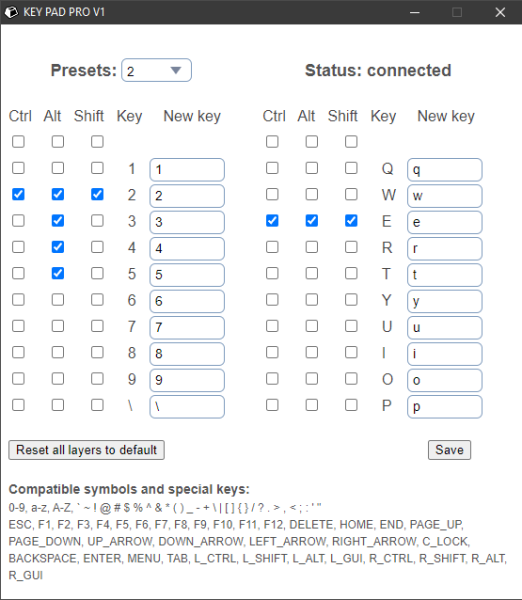Uncheck Alt checkbox for key 3
522x600 pixels.
(x=58, y=221)
